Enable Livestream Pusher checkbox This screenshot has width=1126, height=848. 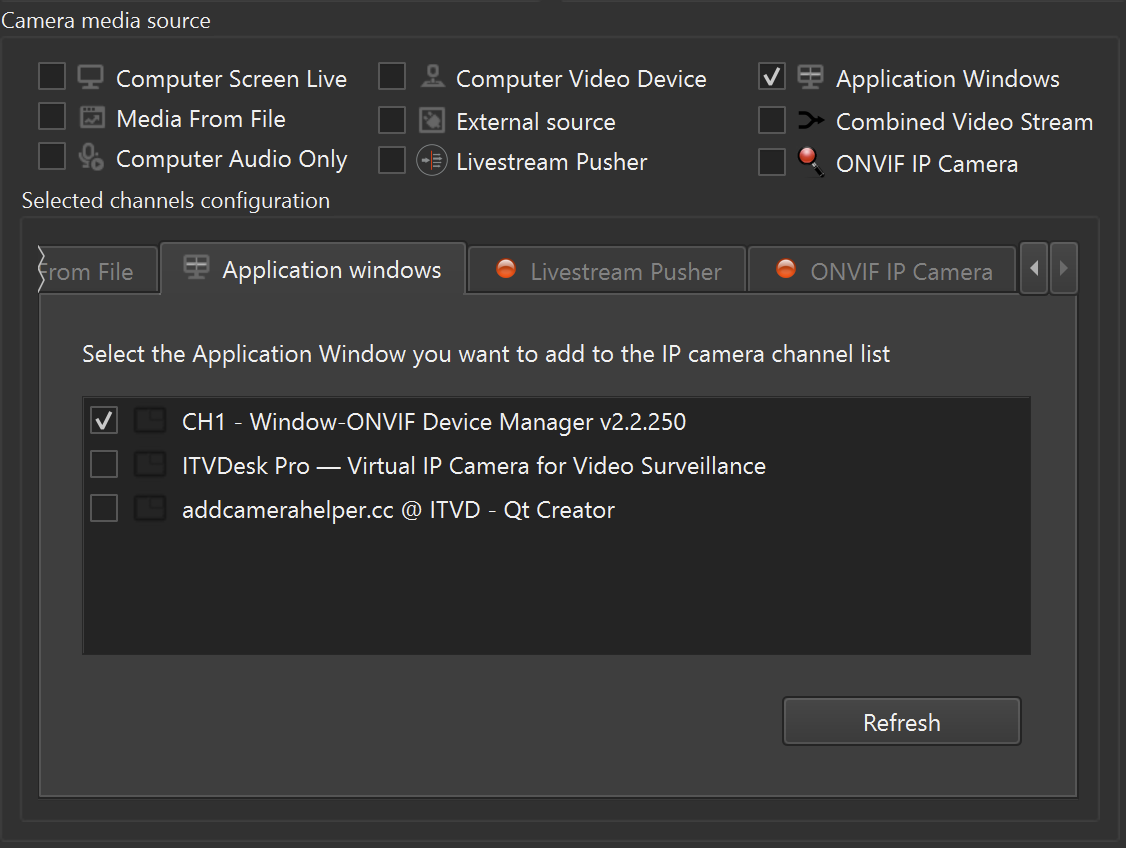[392, 161]
